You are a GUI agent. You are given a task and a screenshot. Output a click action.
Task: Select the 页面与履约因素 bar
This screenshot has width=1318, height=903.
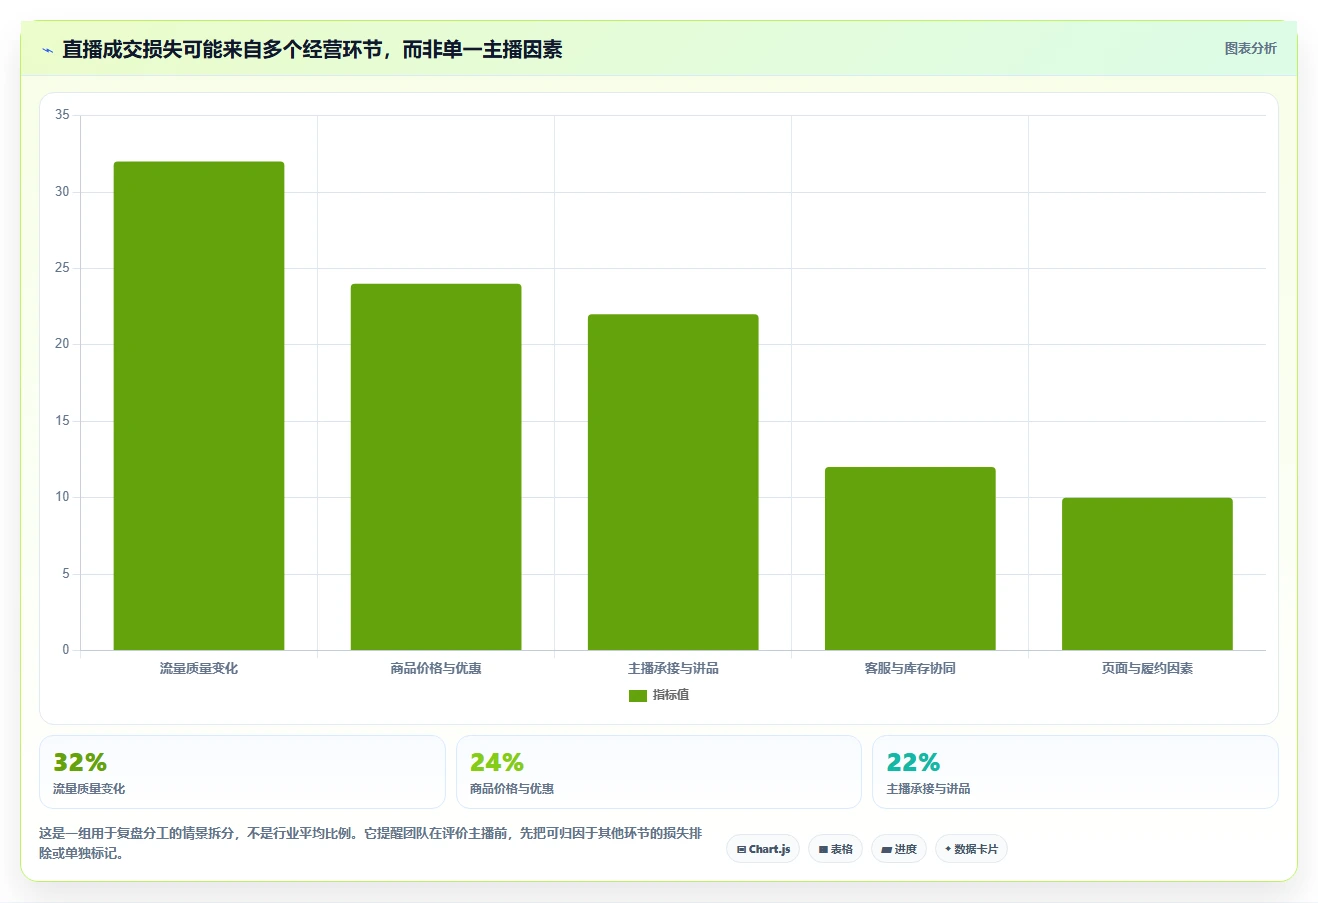coord(1147,574)
